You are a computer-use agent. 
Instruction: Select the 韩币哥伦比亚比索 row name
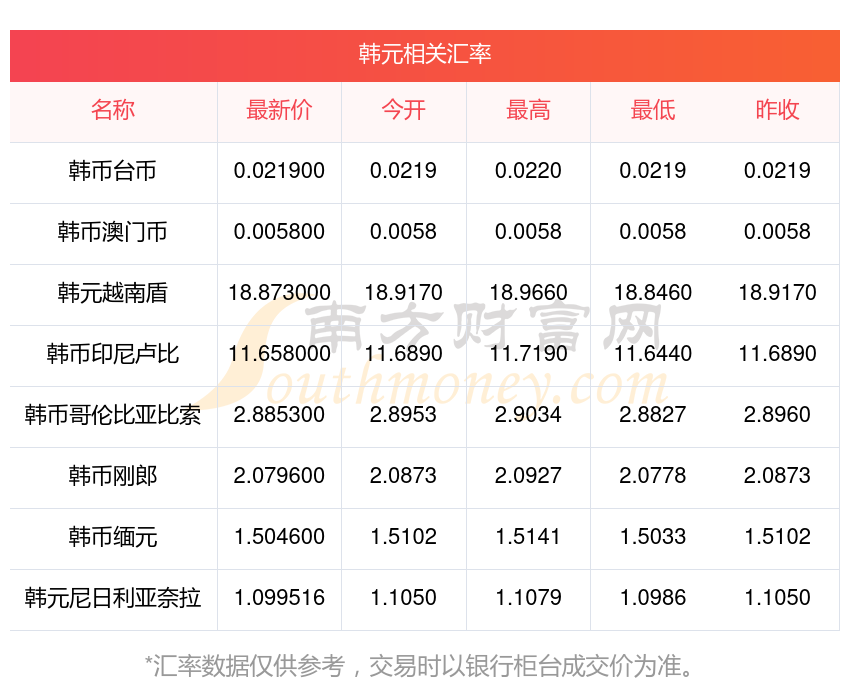pyautogui.click(x=113, y=415)
